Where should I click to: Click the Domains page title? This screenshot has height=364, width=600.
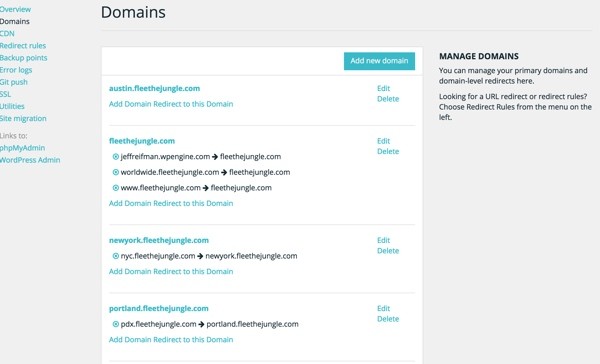(133, 12)
